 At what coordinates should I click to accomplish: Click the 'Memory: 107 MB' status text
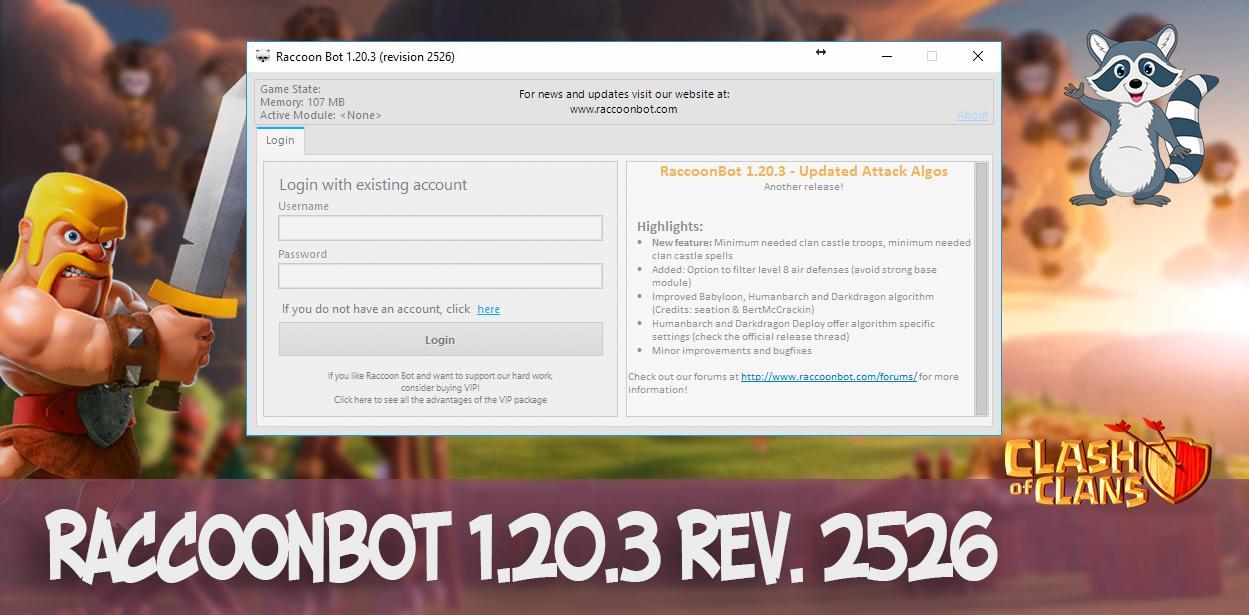302,102
